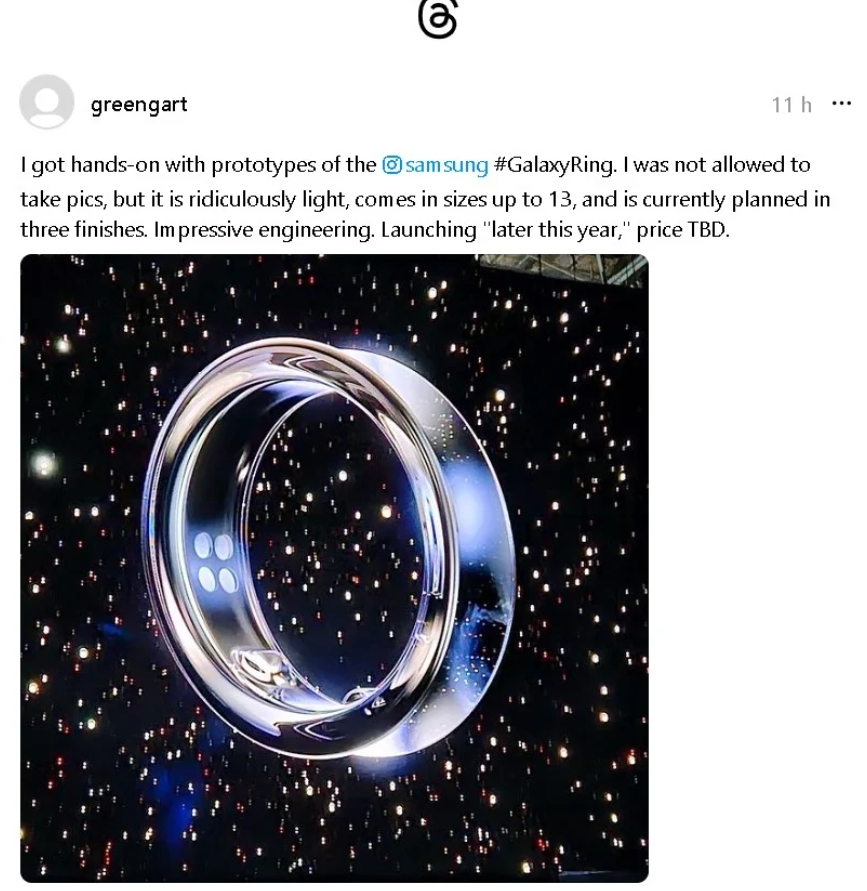The height and width of the screenshot is (891, 867).
Task: Open the Galaxy Ring photo
Action: point(334,568)
